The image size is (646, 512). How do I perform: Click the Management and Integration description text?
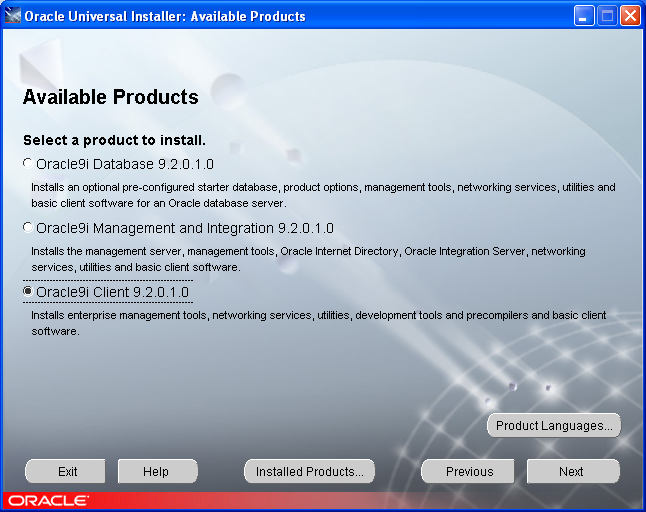[x=308, y=259]
